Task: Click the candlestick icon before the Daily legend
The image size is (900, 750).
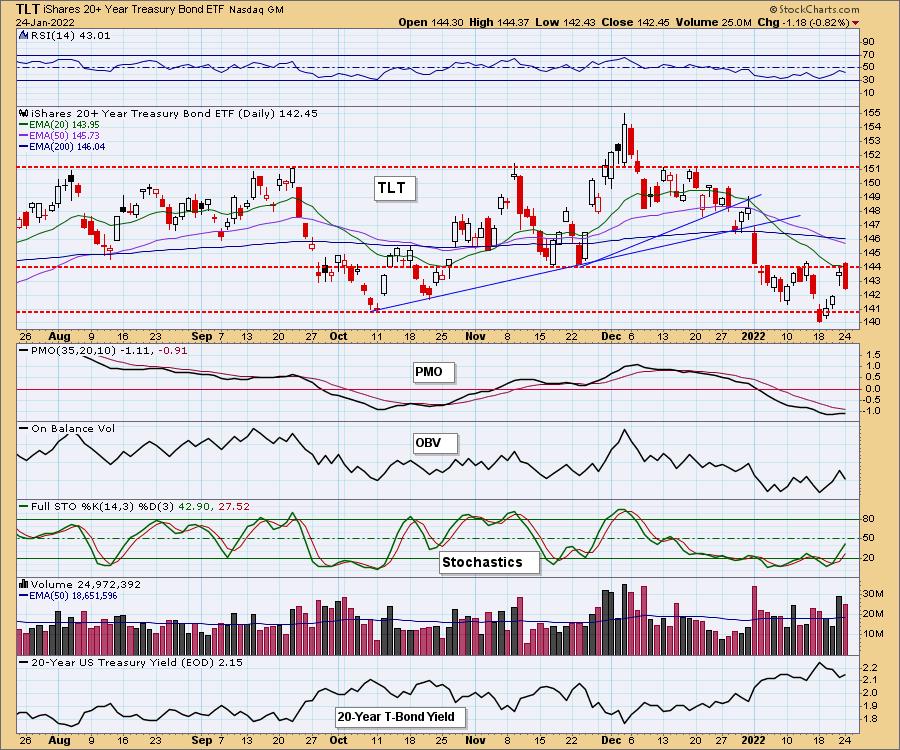Action: click(x=23, y=113)
